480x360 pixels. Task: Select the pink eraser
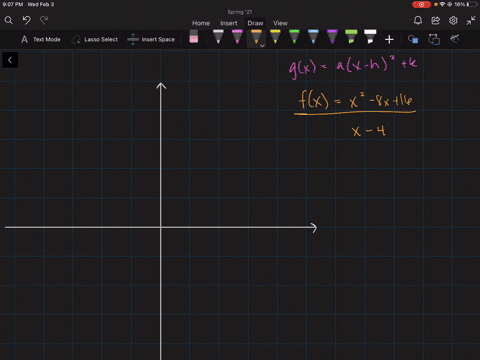(194, 37)
